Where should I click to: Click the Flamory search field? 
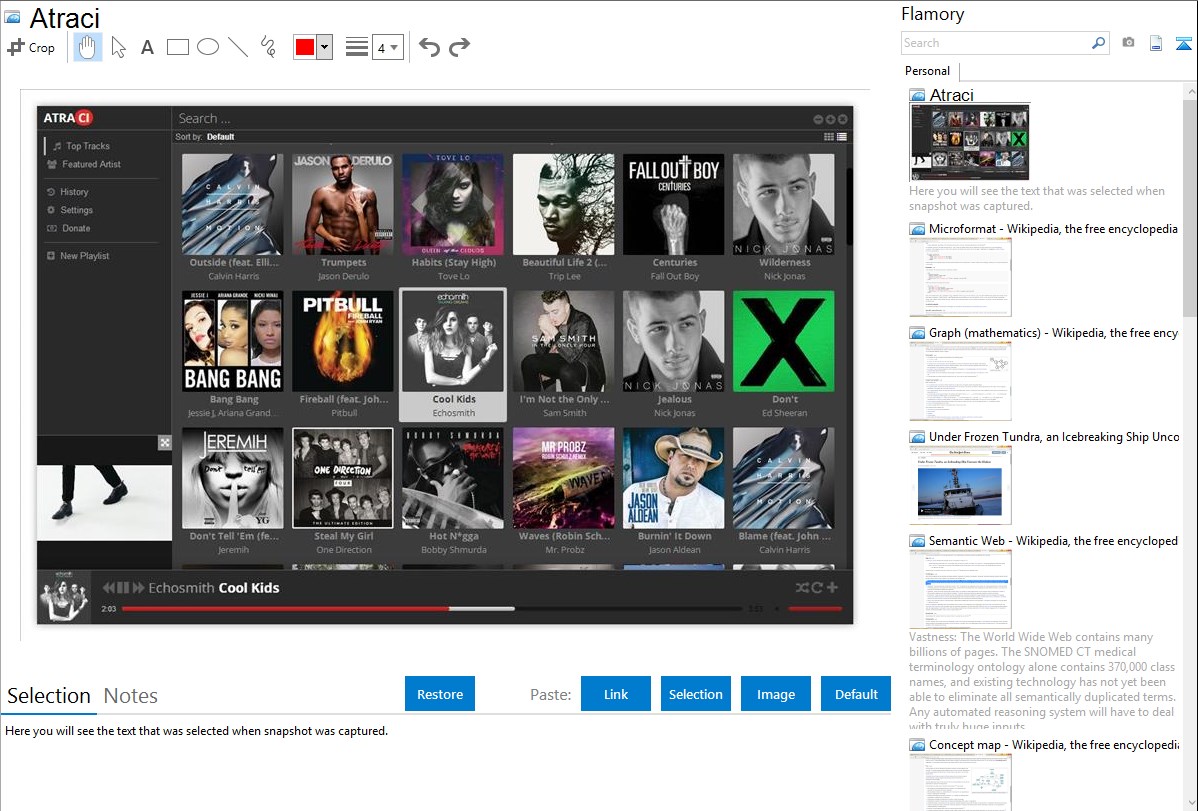coord(995,43)
